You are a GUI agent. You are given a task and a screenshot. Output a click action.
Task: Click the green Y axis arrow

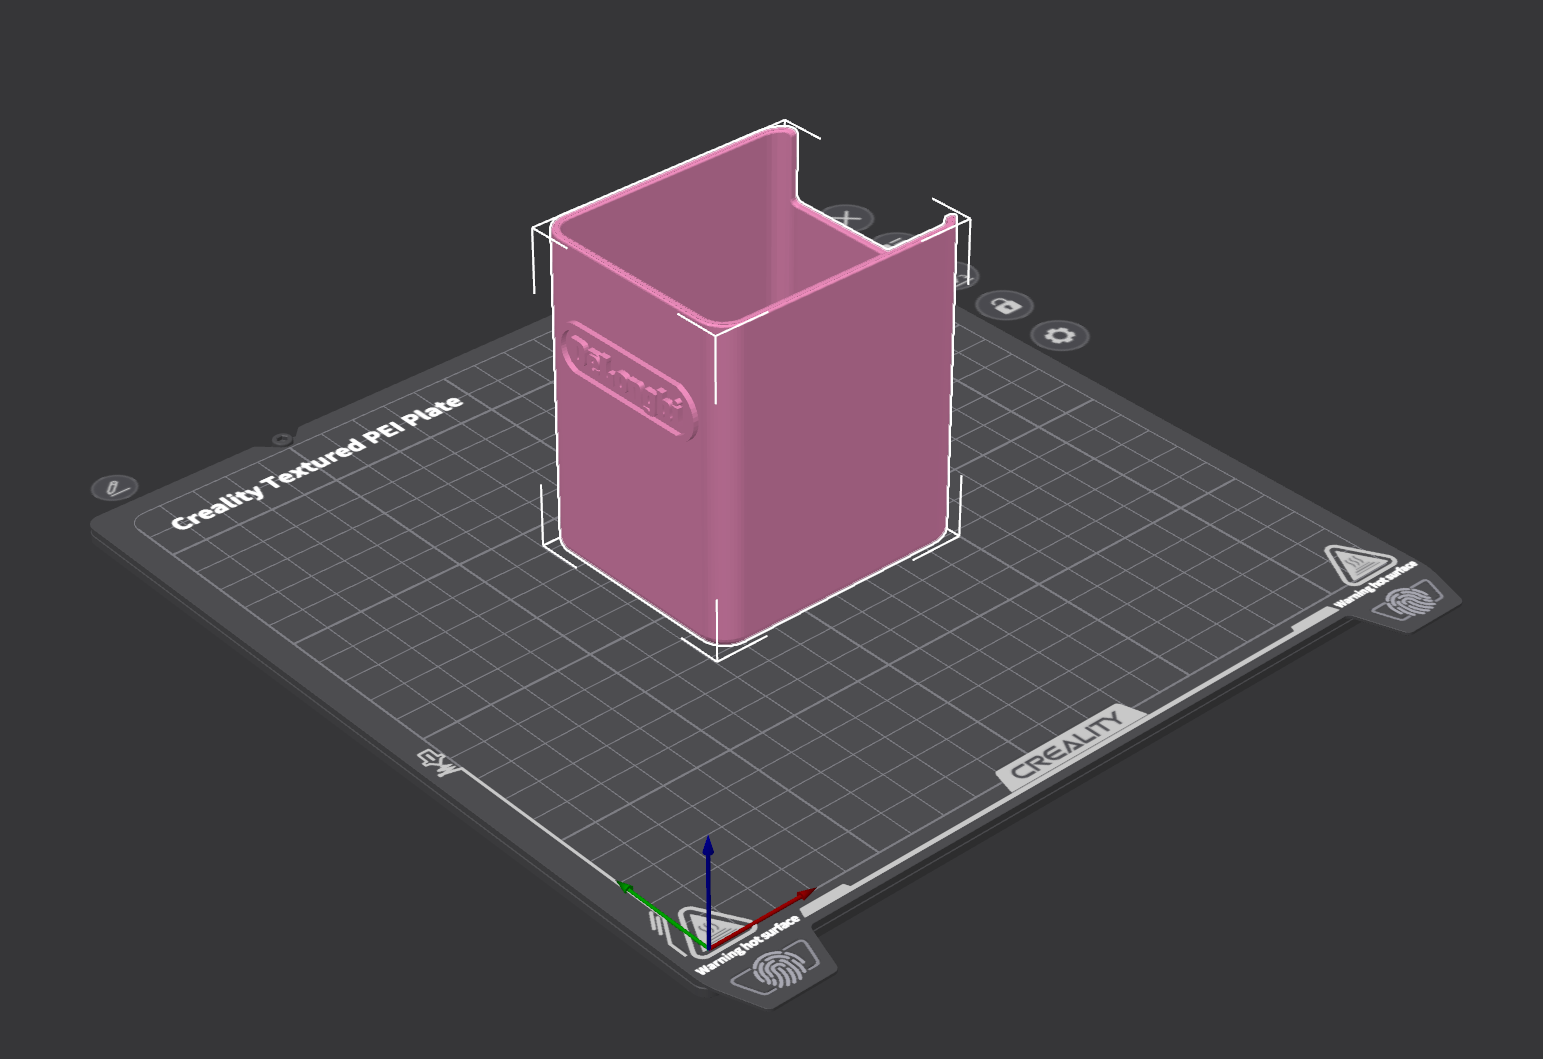click(663, 914)
